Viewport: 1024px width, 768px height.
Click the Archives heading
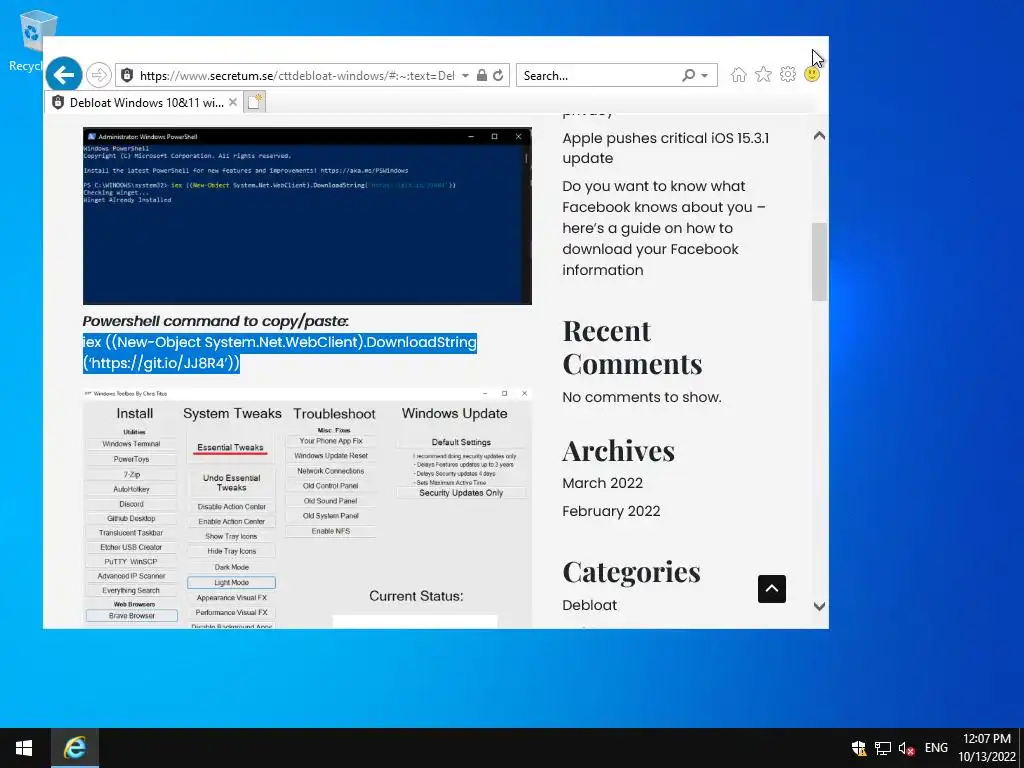point(618,451)
